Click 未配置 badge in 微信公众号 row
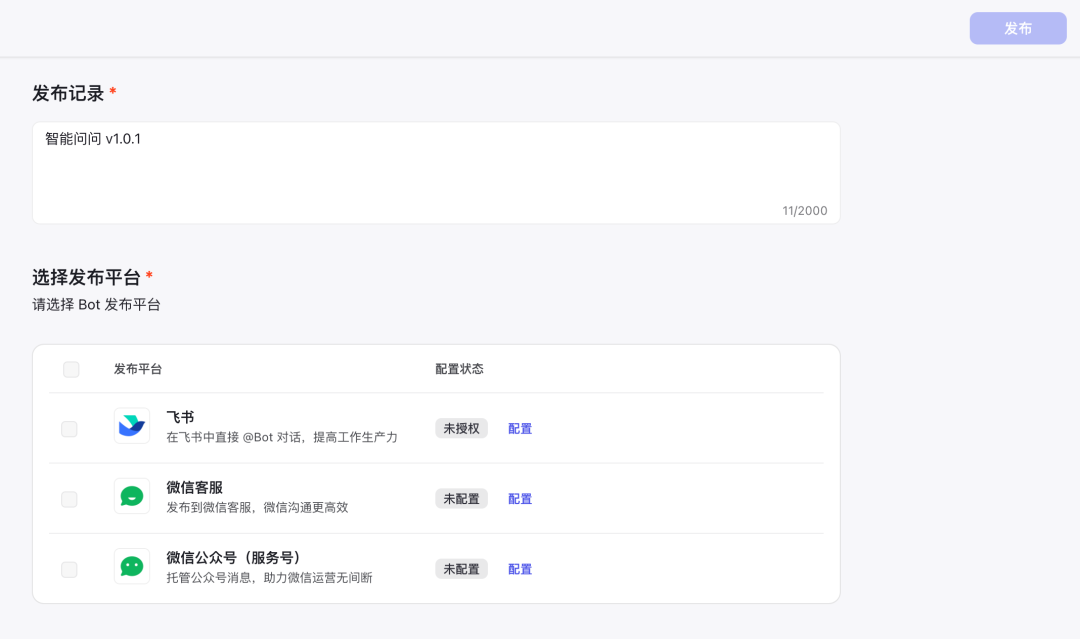1080x639 pixels. pyautogui.click(x=461, y=569)
